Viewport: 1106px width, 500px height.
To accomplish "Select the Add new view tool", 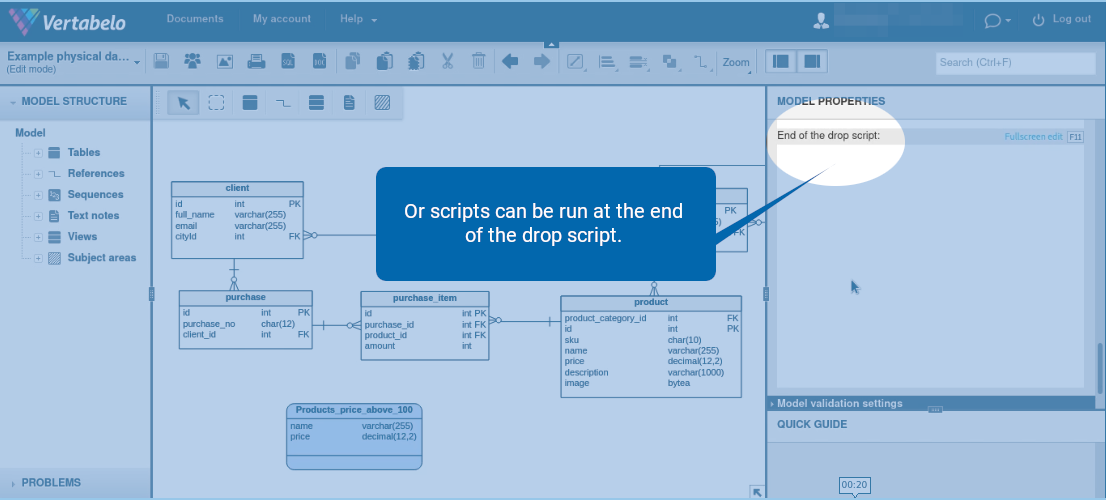I will point(316,103).
